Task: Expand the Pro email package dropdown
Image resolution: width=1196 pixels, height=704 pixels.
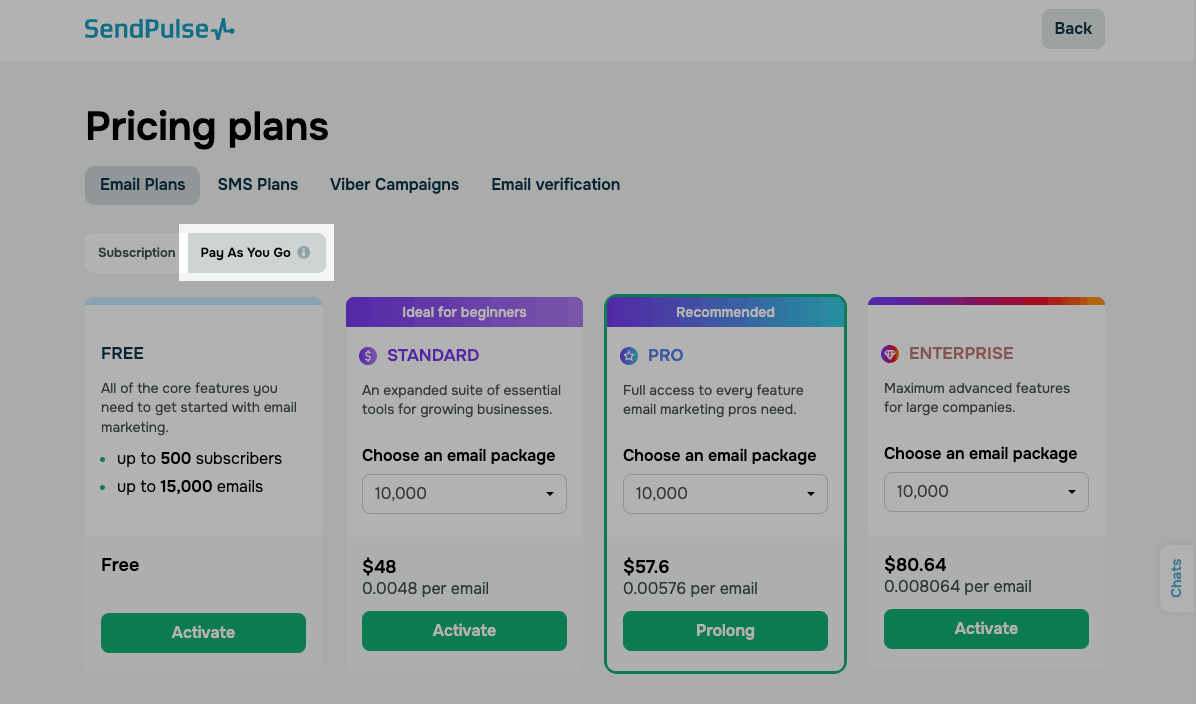Action: click(x=725, y=493)
